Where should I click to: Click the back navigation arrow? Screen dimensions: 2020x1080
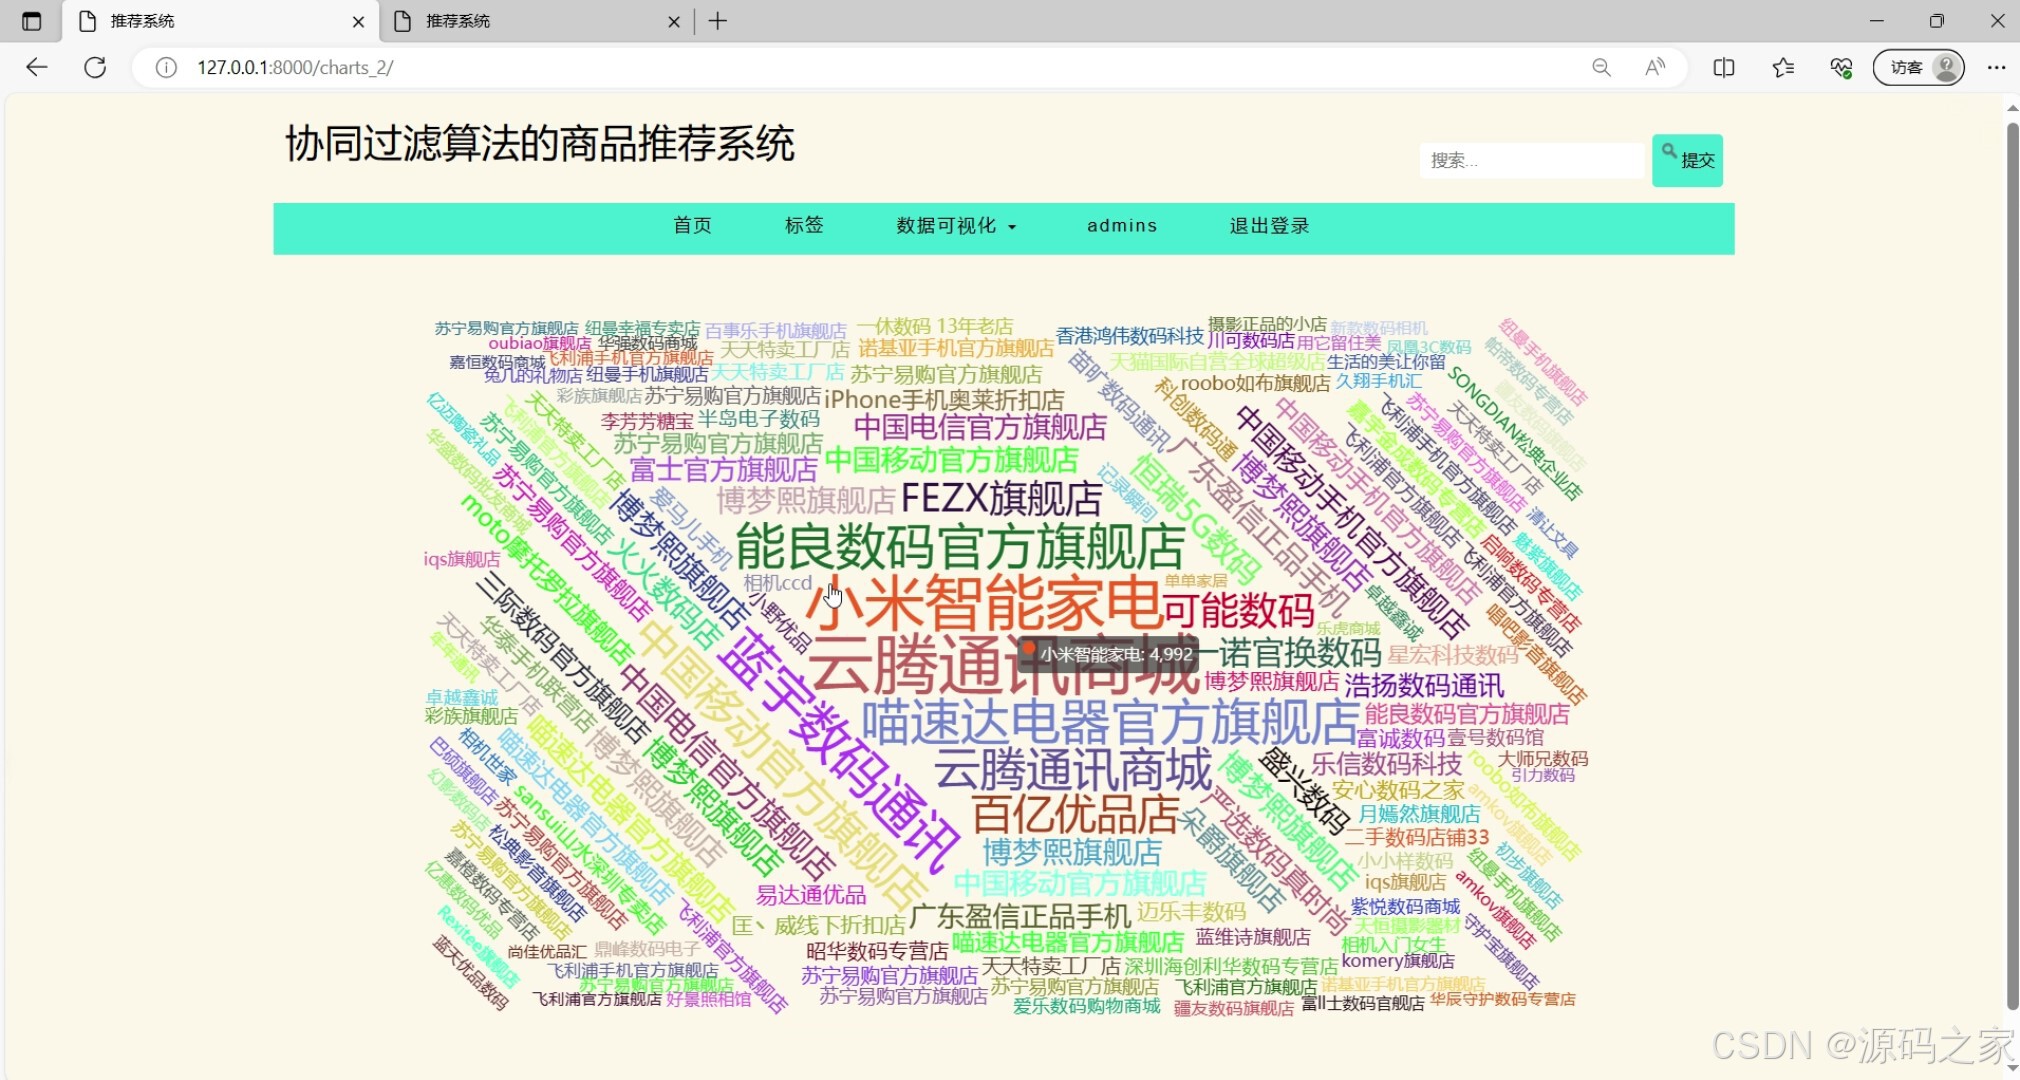coord(36,67)
